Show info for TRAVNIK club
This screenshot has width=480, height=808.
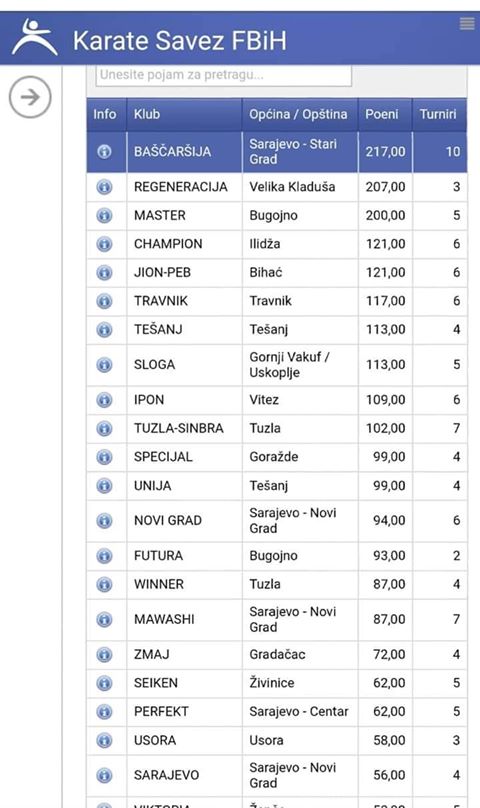[x=104, y=301]
